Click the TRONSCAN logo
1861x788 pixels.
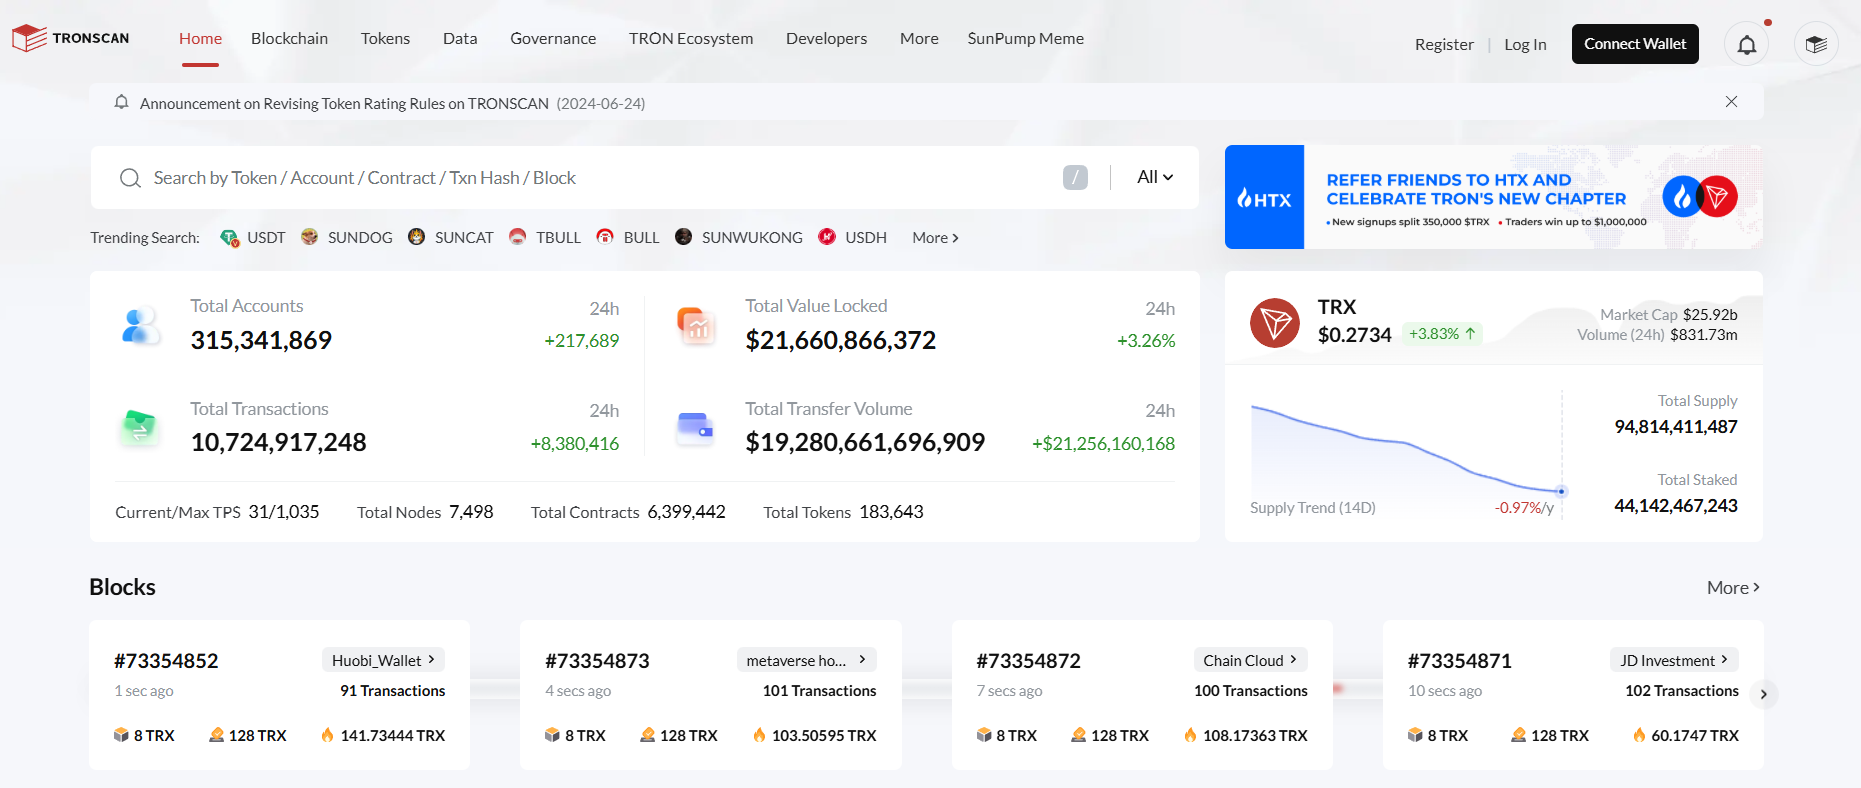pos(71,38)
